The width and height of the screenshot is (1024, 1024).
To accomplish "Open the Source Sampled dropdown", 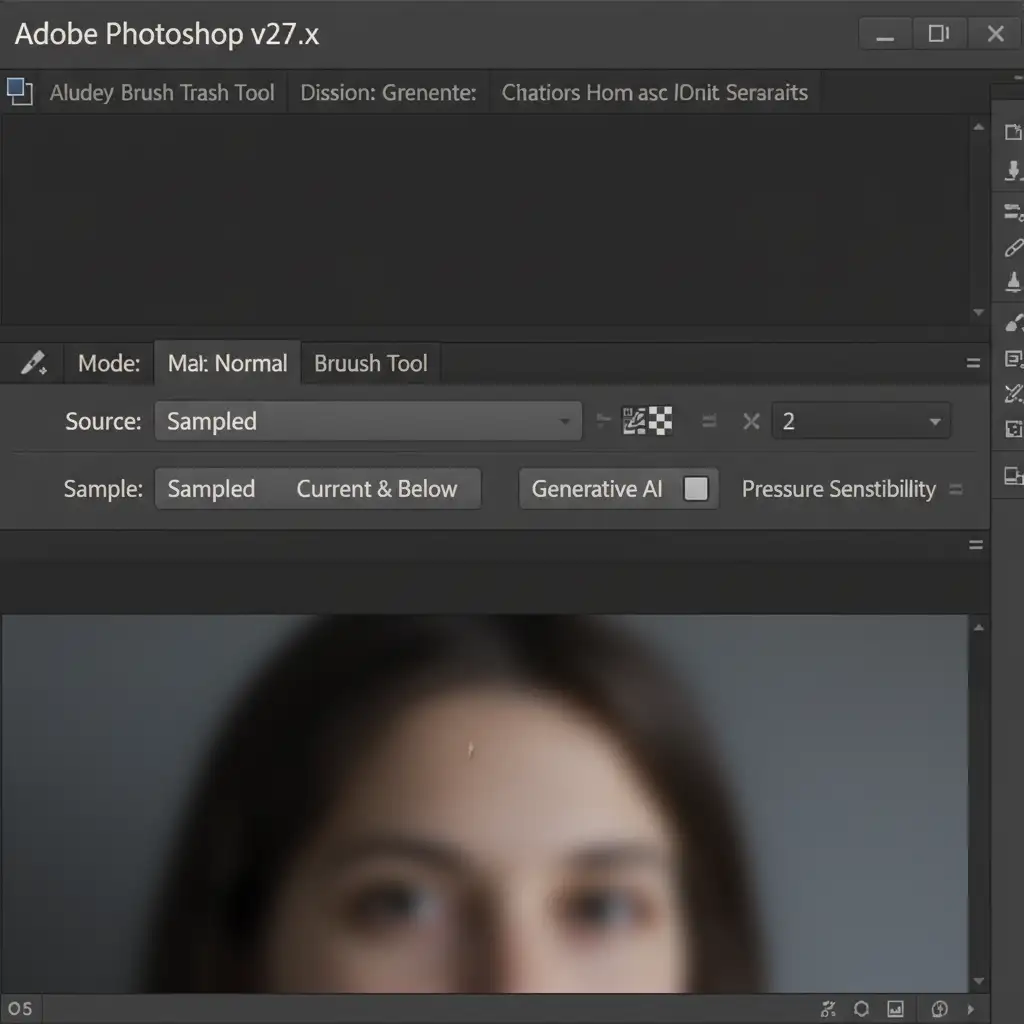I will (x=367, y=421).
